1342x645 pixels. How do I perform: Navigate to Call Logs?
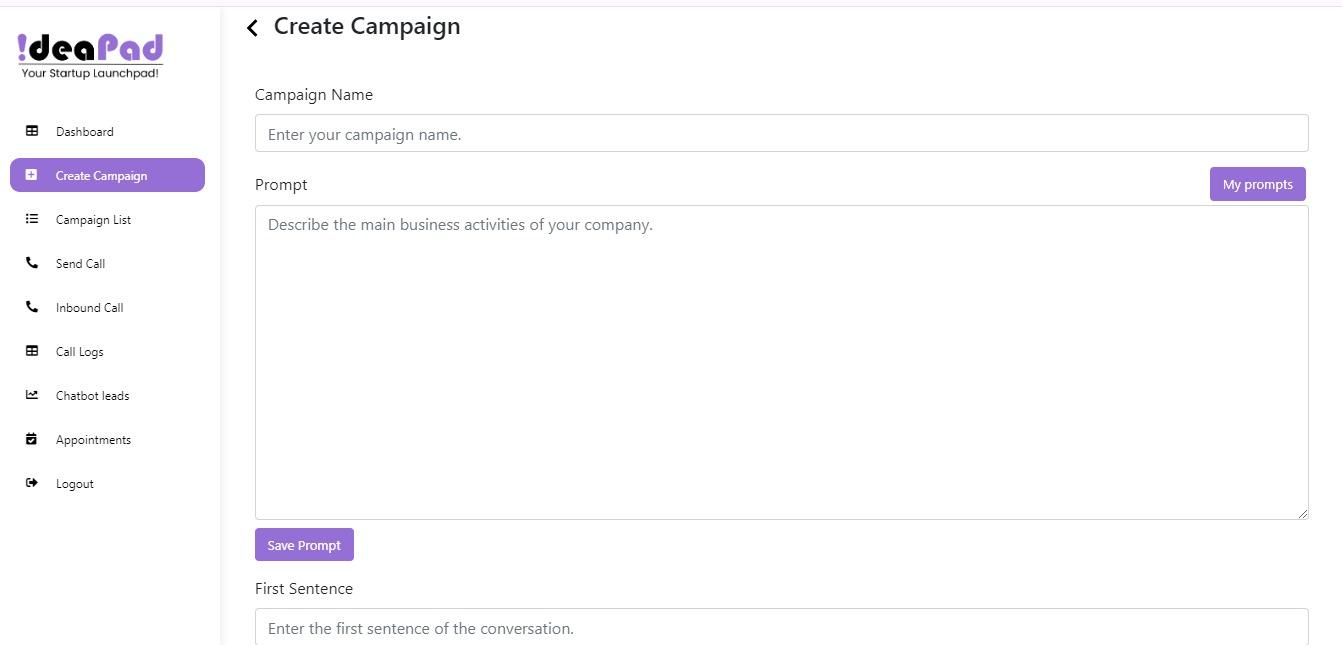79,352
